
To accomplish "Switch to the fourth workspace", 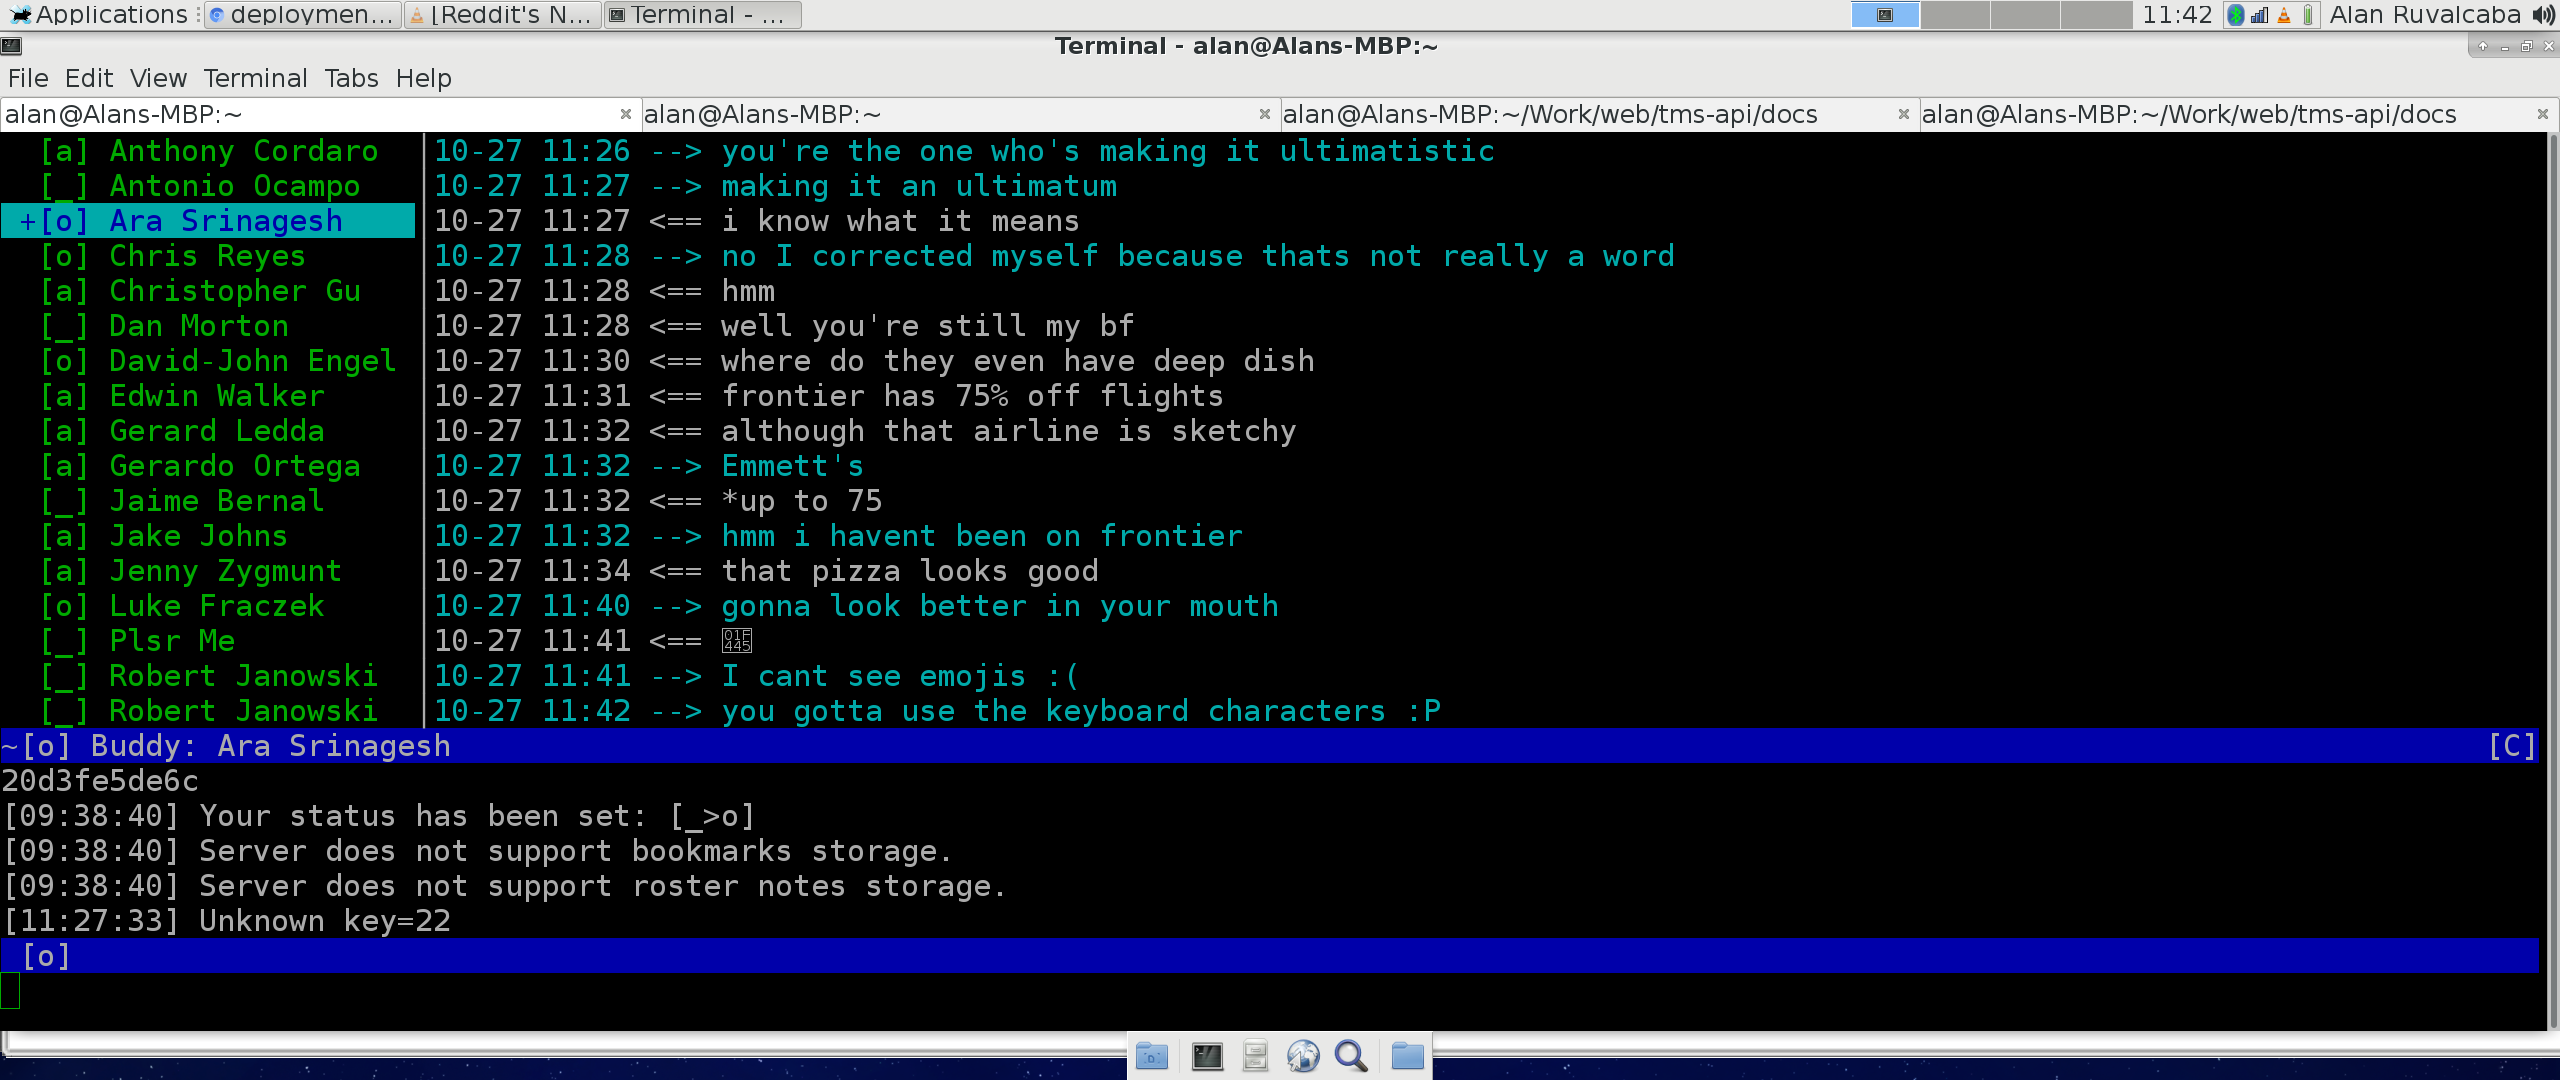I will pyautogui.click(x=2096, y=15).
